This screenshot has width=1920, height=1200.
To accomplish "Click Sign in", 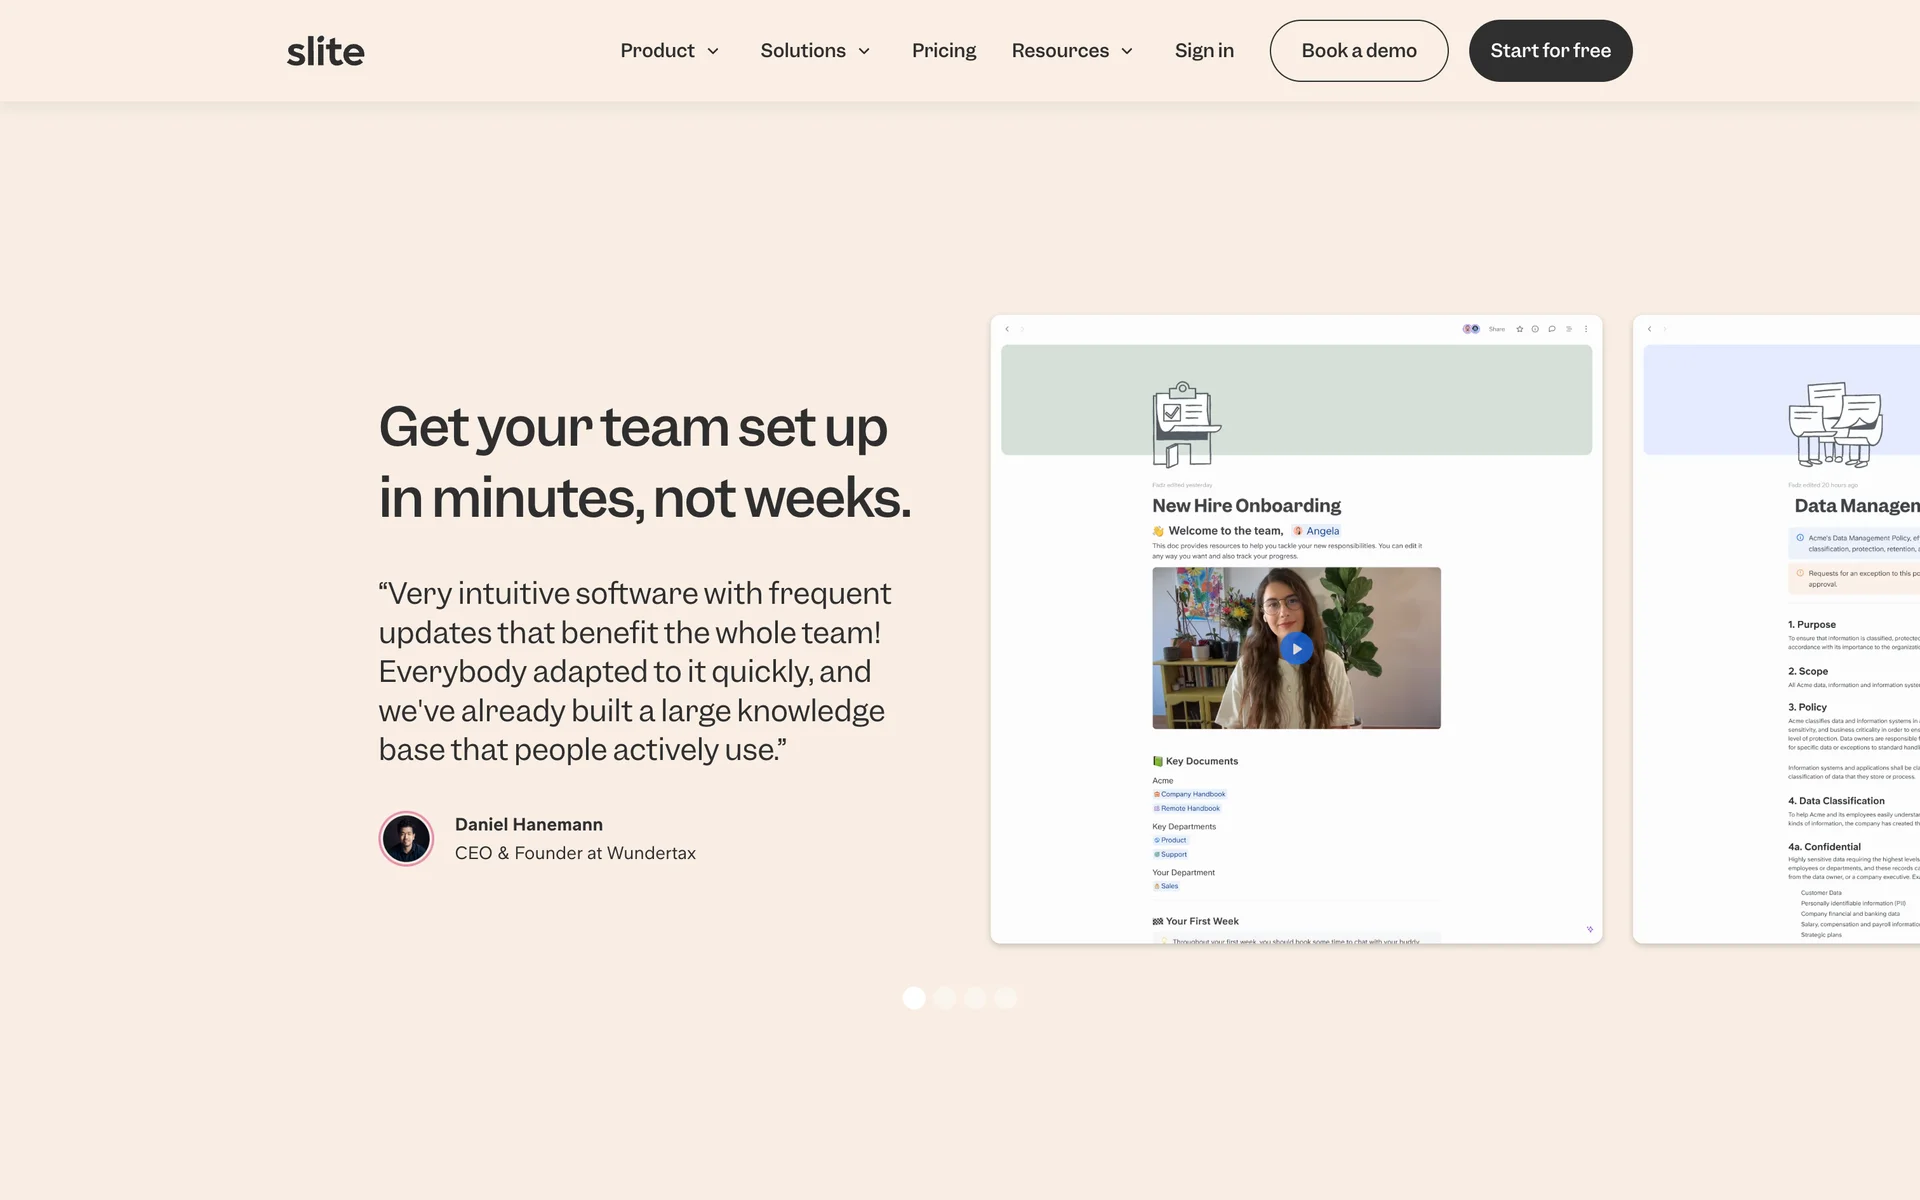I will 1204,51.
